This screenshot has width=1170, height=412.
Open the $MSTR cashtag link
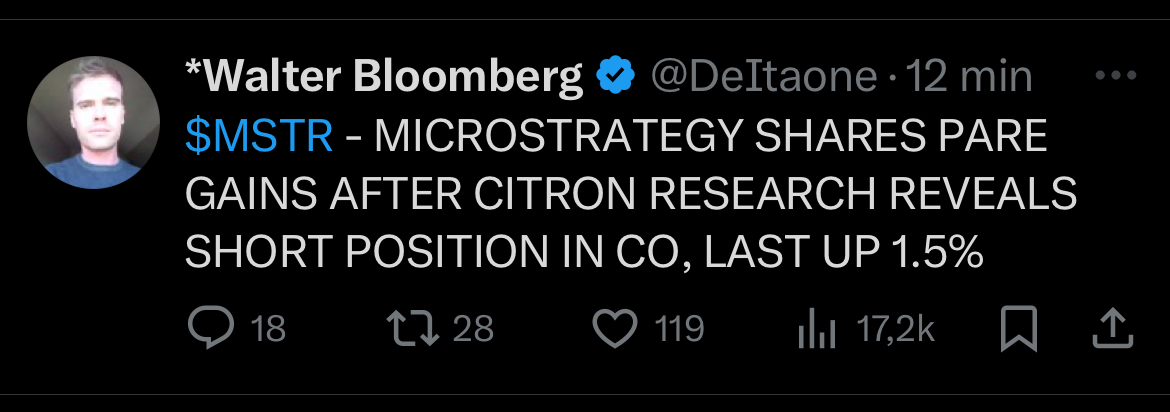[x=259, y=137]
